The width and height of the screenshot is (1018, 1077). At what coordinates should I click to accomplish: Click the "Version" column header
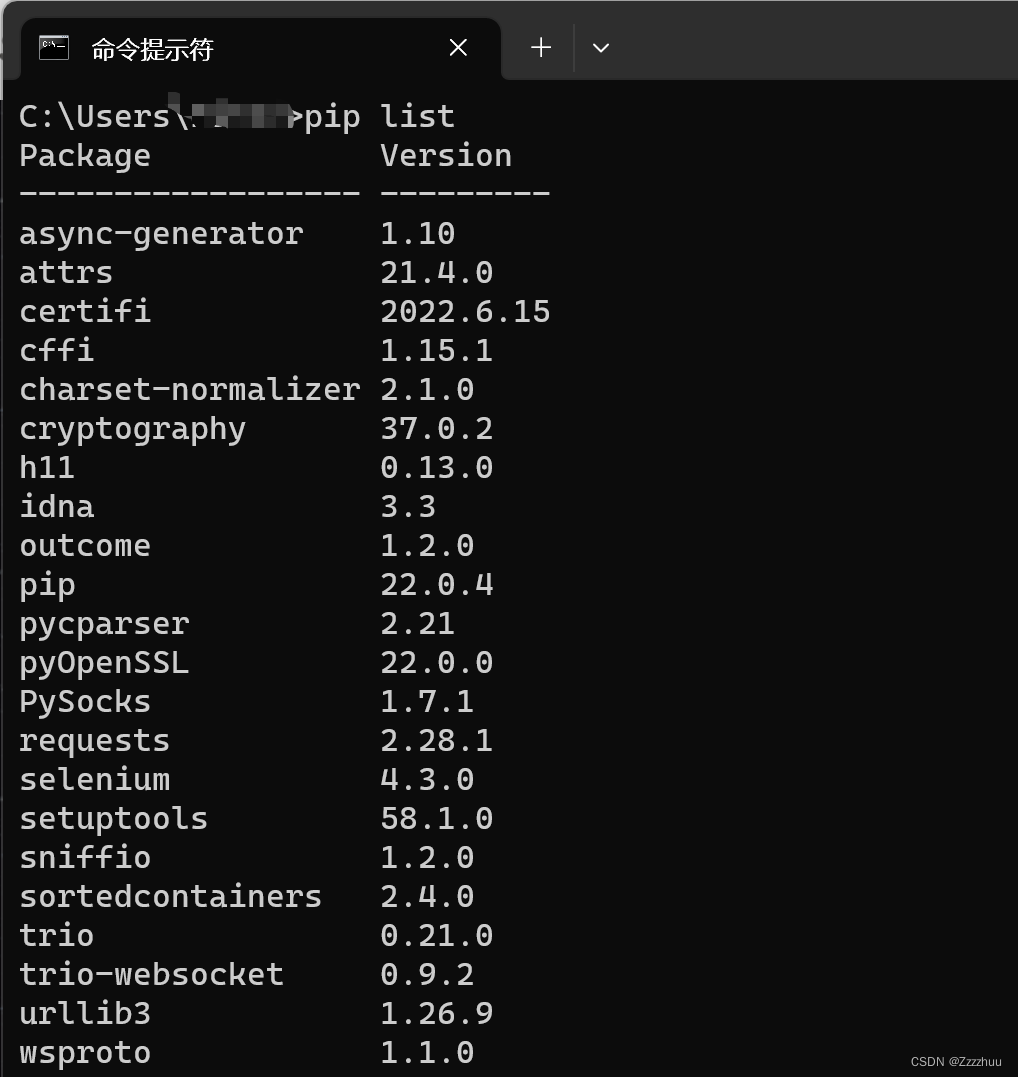[x=446, y=155]
